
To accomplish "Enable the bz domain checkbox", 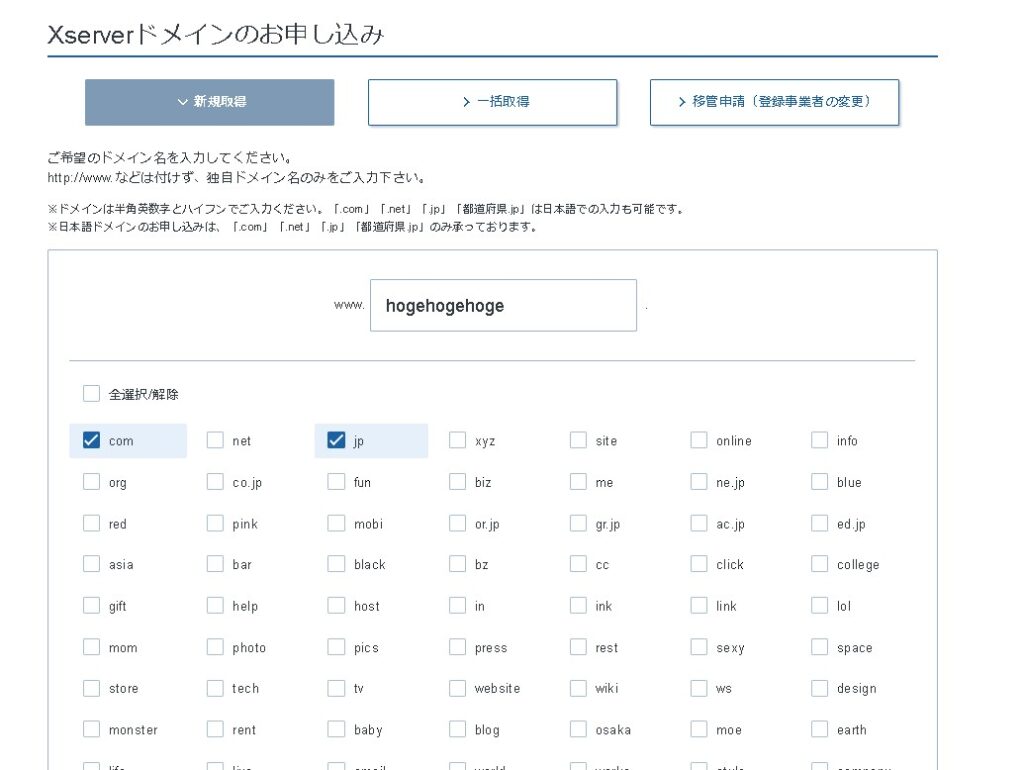I will tap(457, 564).
